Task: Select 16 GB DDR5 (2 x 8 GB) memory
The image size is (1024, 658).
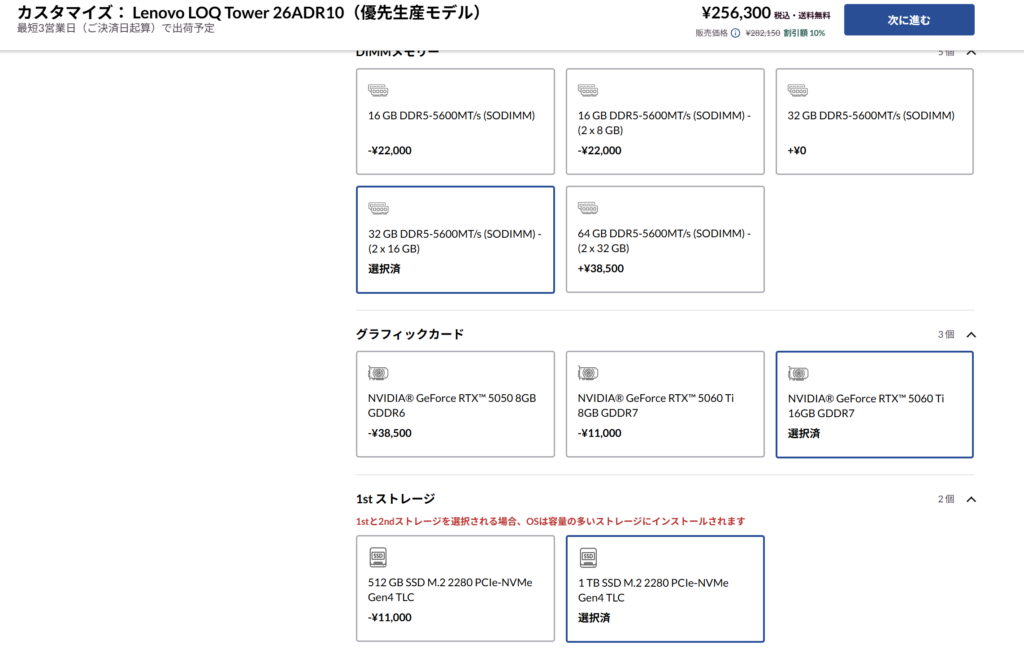Action: (x=665, y=121)
